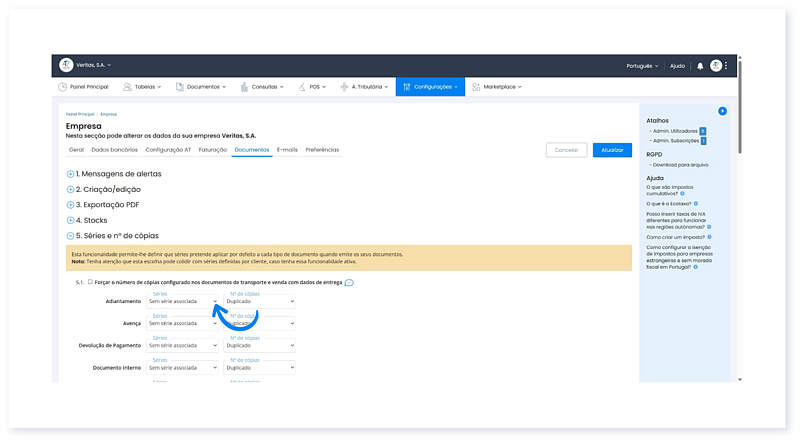Expand section 1. Mensagens de alertas
Image resolution: width=800 pixels, height=442 pixels.
pos(71,173)
